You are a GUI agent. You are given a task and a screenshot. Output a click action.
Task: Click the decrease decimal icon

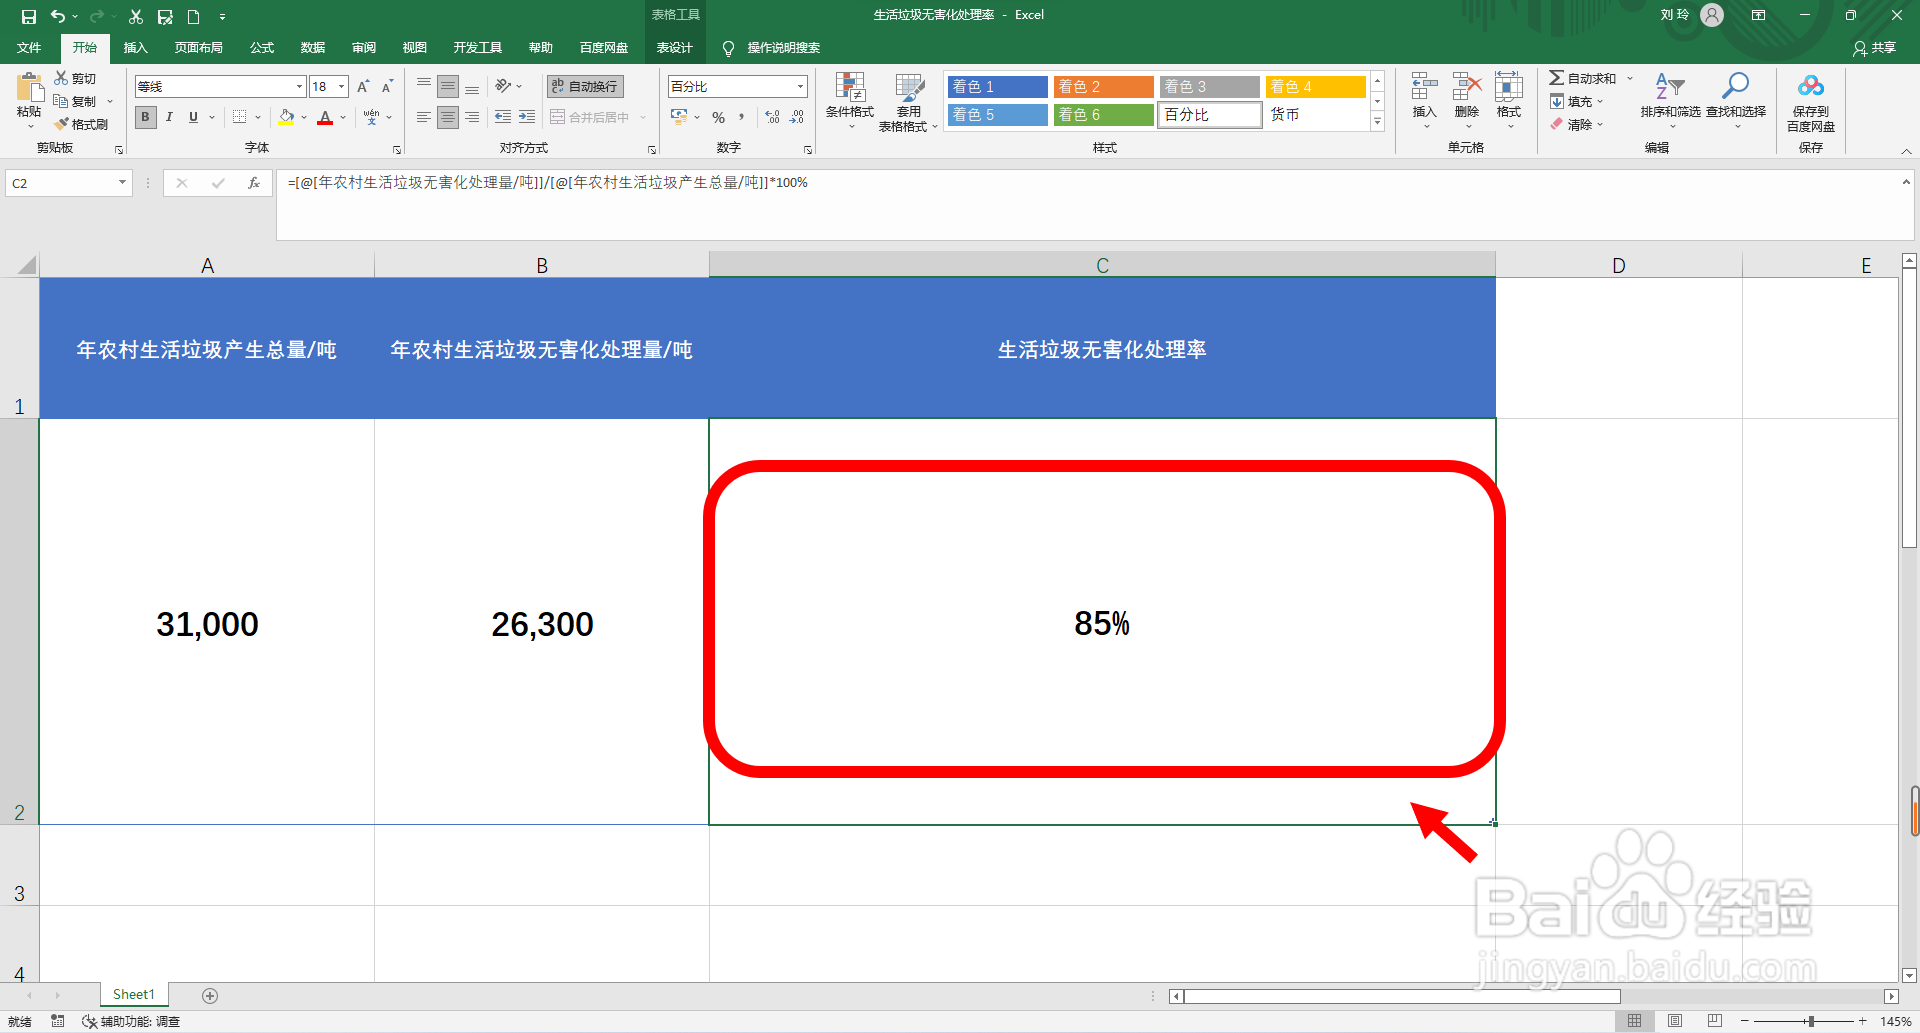coord(797,117)
